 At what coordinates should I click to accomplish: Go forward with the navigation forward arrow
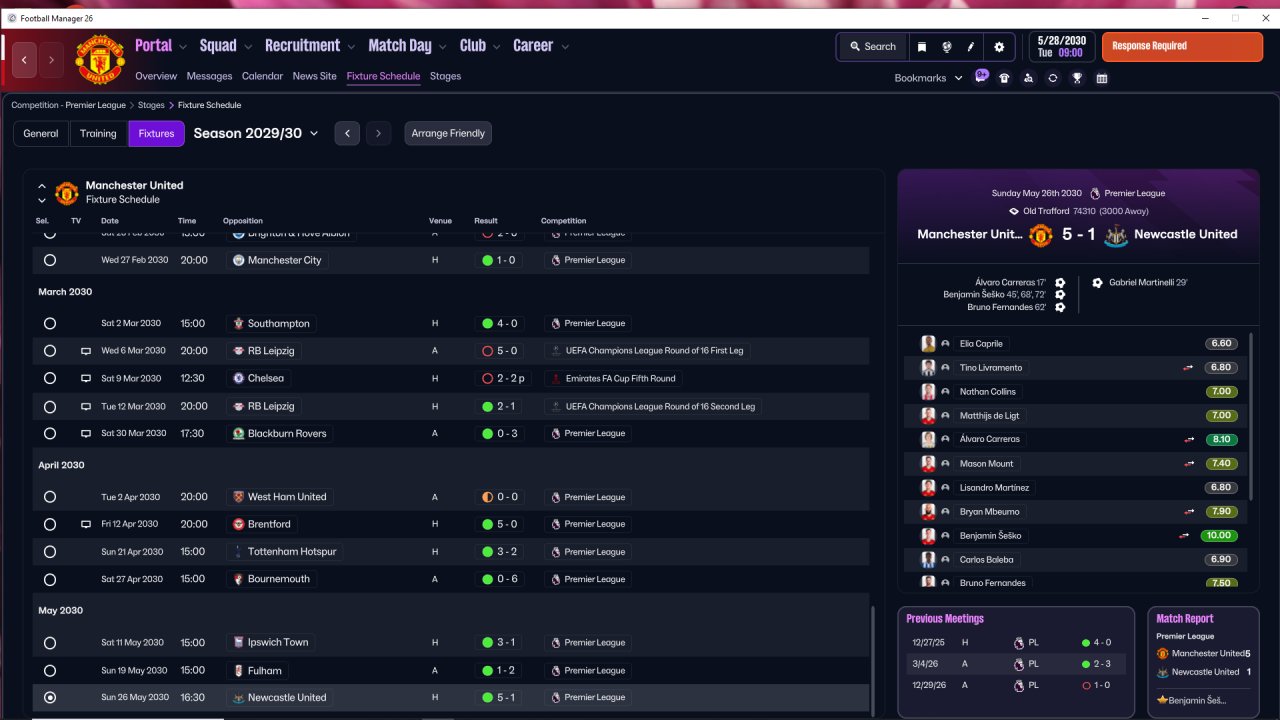click(x=51, y=60)
